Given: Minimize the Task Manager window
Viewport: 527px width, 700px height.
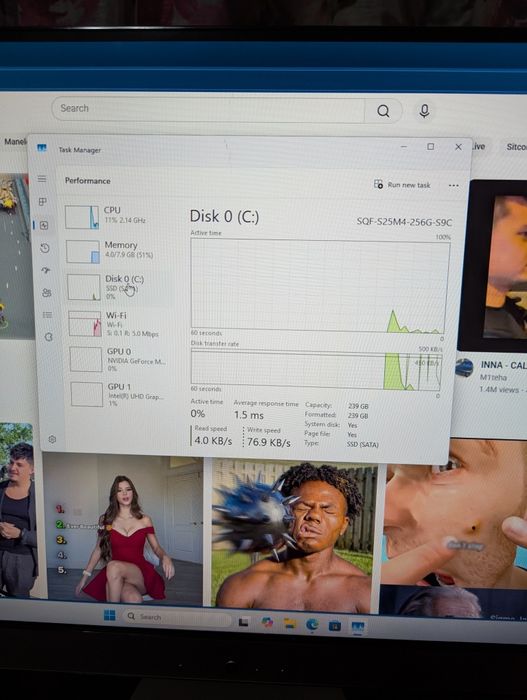Looking at the screenshot, I should (x=403, y=146).
